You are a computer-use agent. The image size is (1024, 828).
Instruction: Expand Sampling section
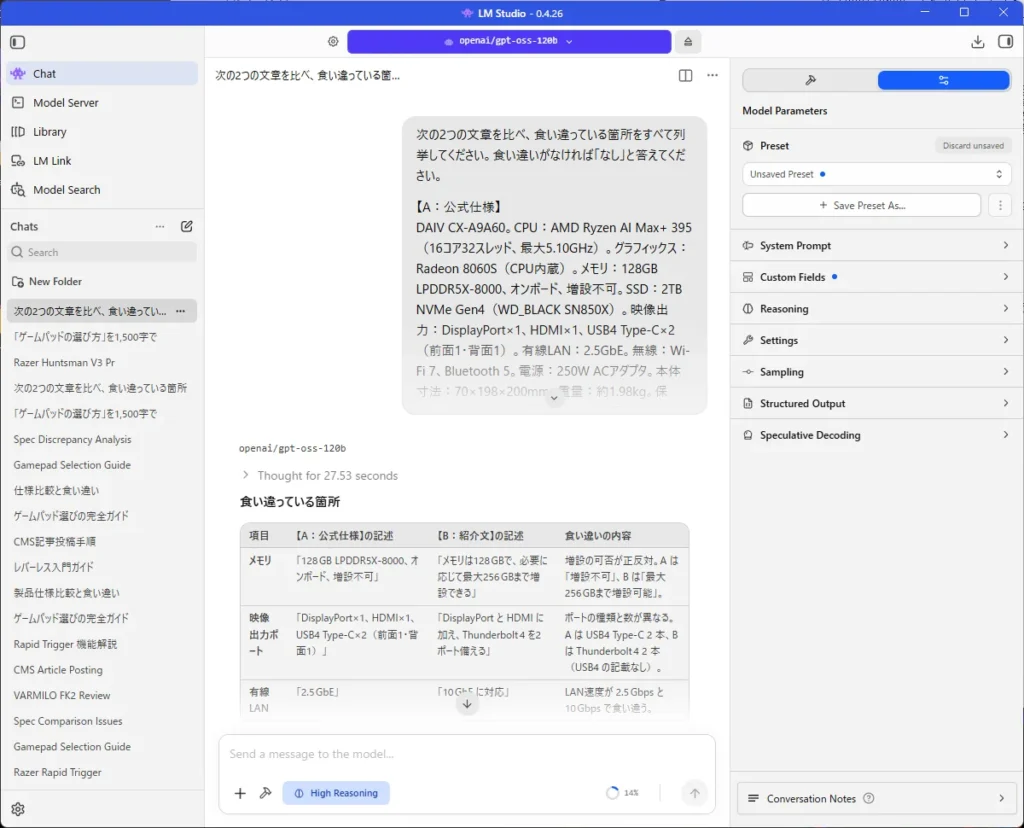(876, 372)
